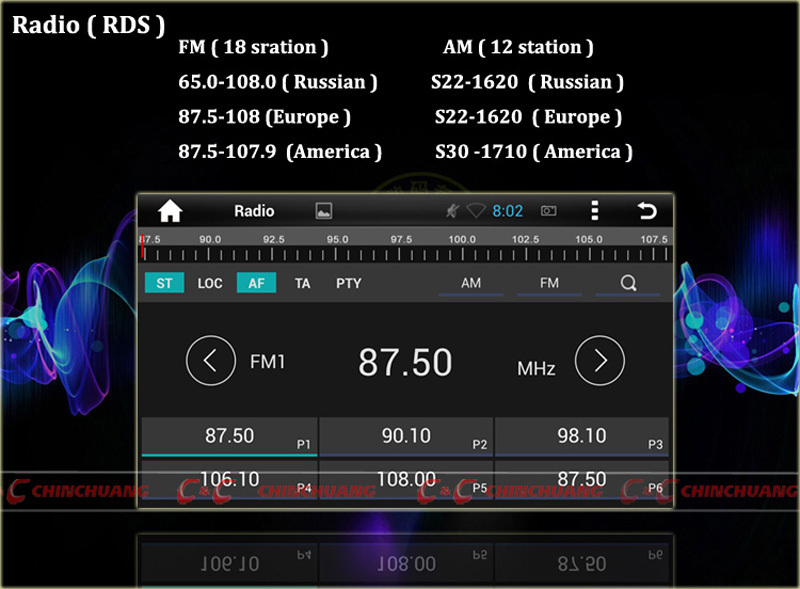The height and width of the screenshot is (589, 800).
Task: Disable the AF alternate frequency option
Action: (x=256, y=283)
